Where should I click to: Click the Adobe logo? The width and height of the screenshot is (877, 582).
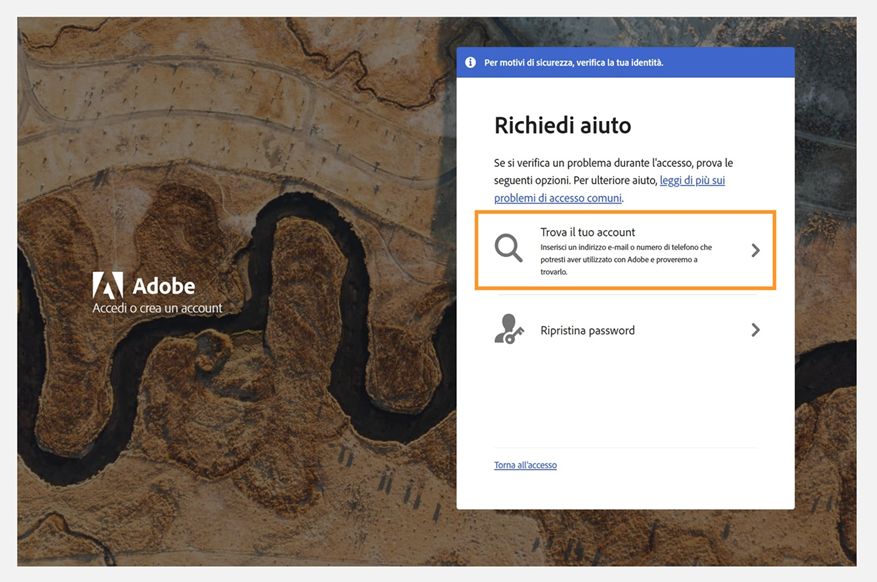(143, 285)
